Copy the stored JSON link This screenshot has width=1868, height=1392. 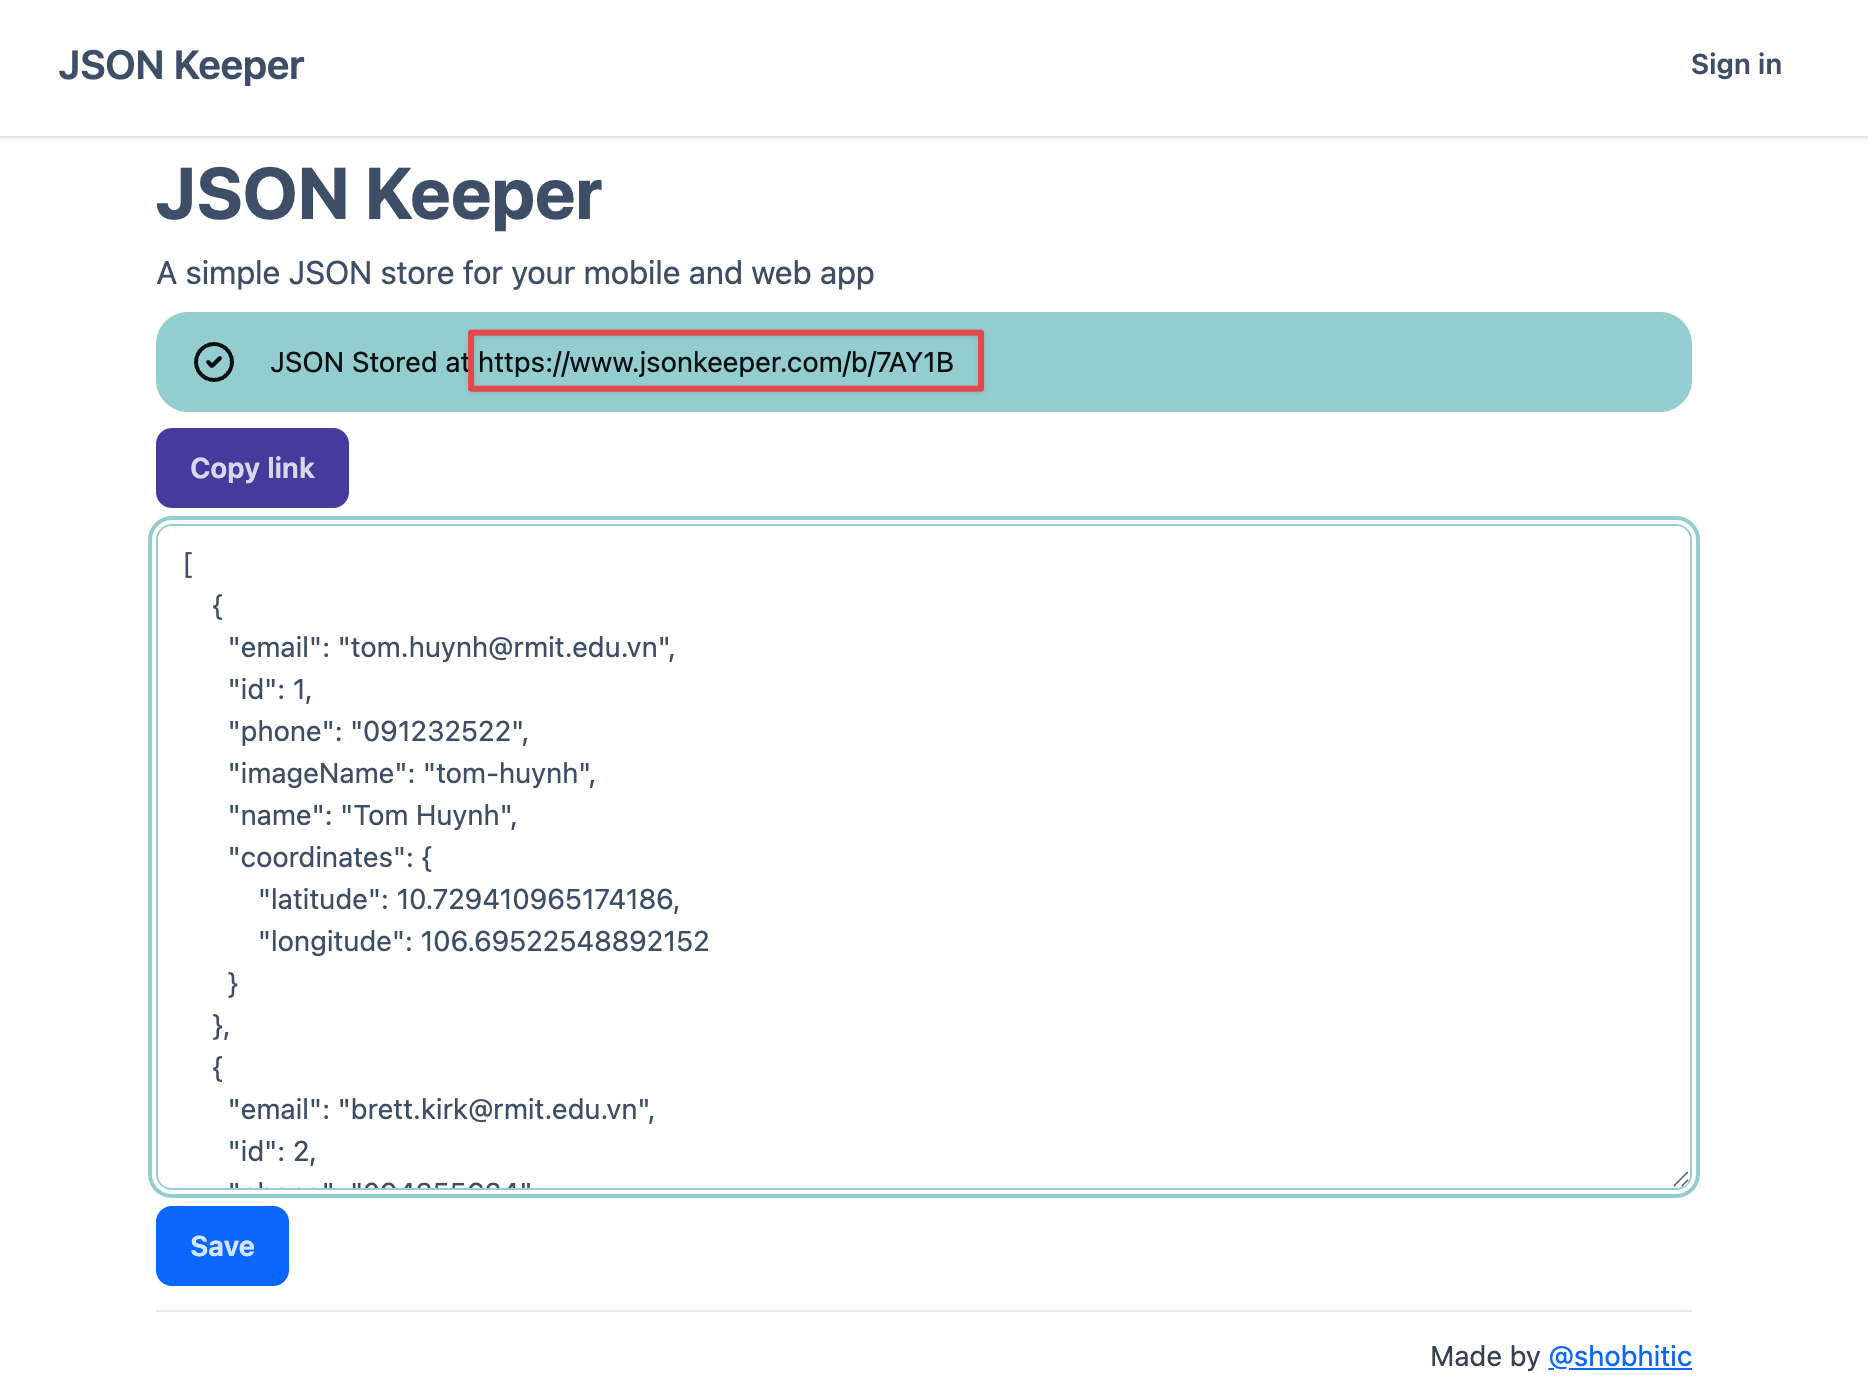(x=252, y=467)
